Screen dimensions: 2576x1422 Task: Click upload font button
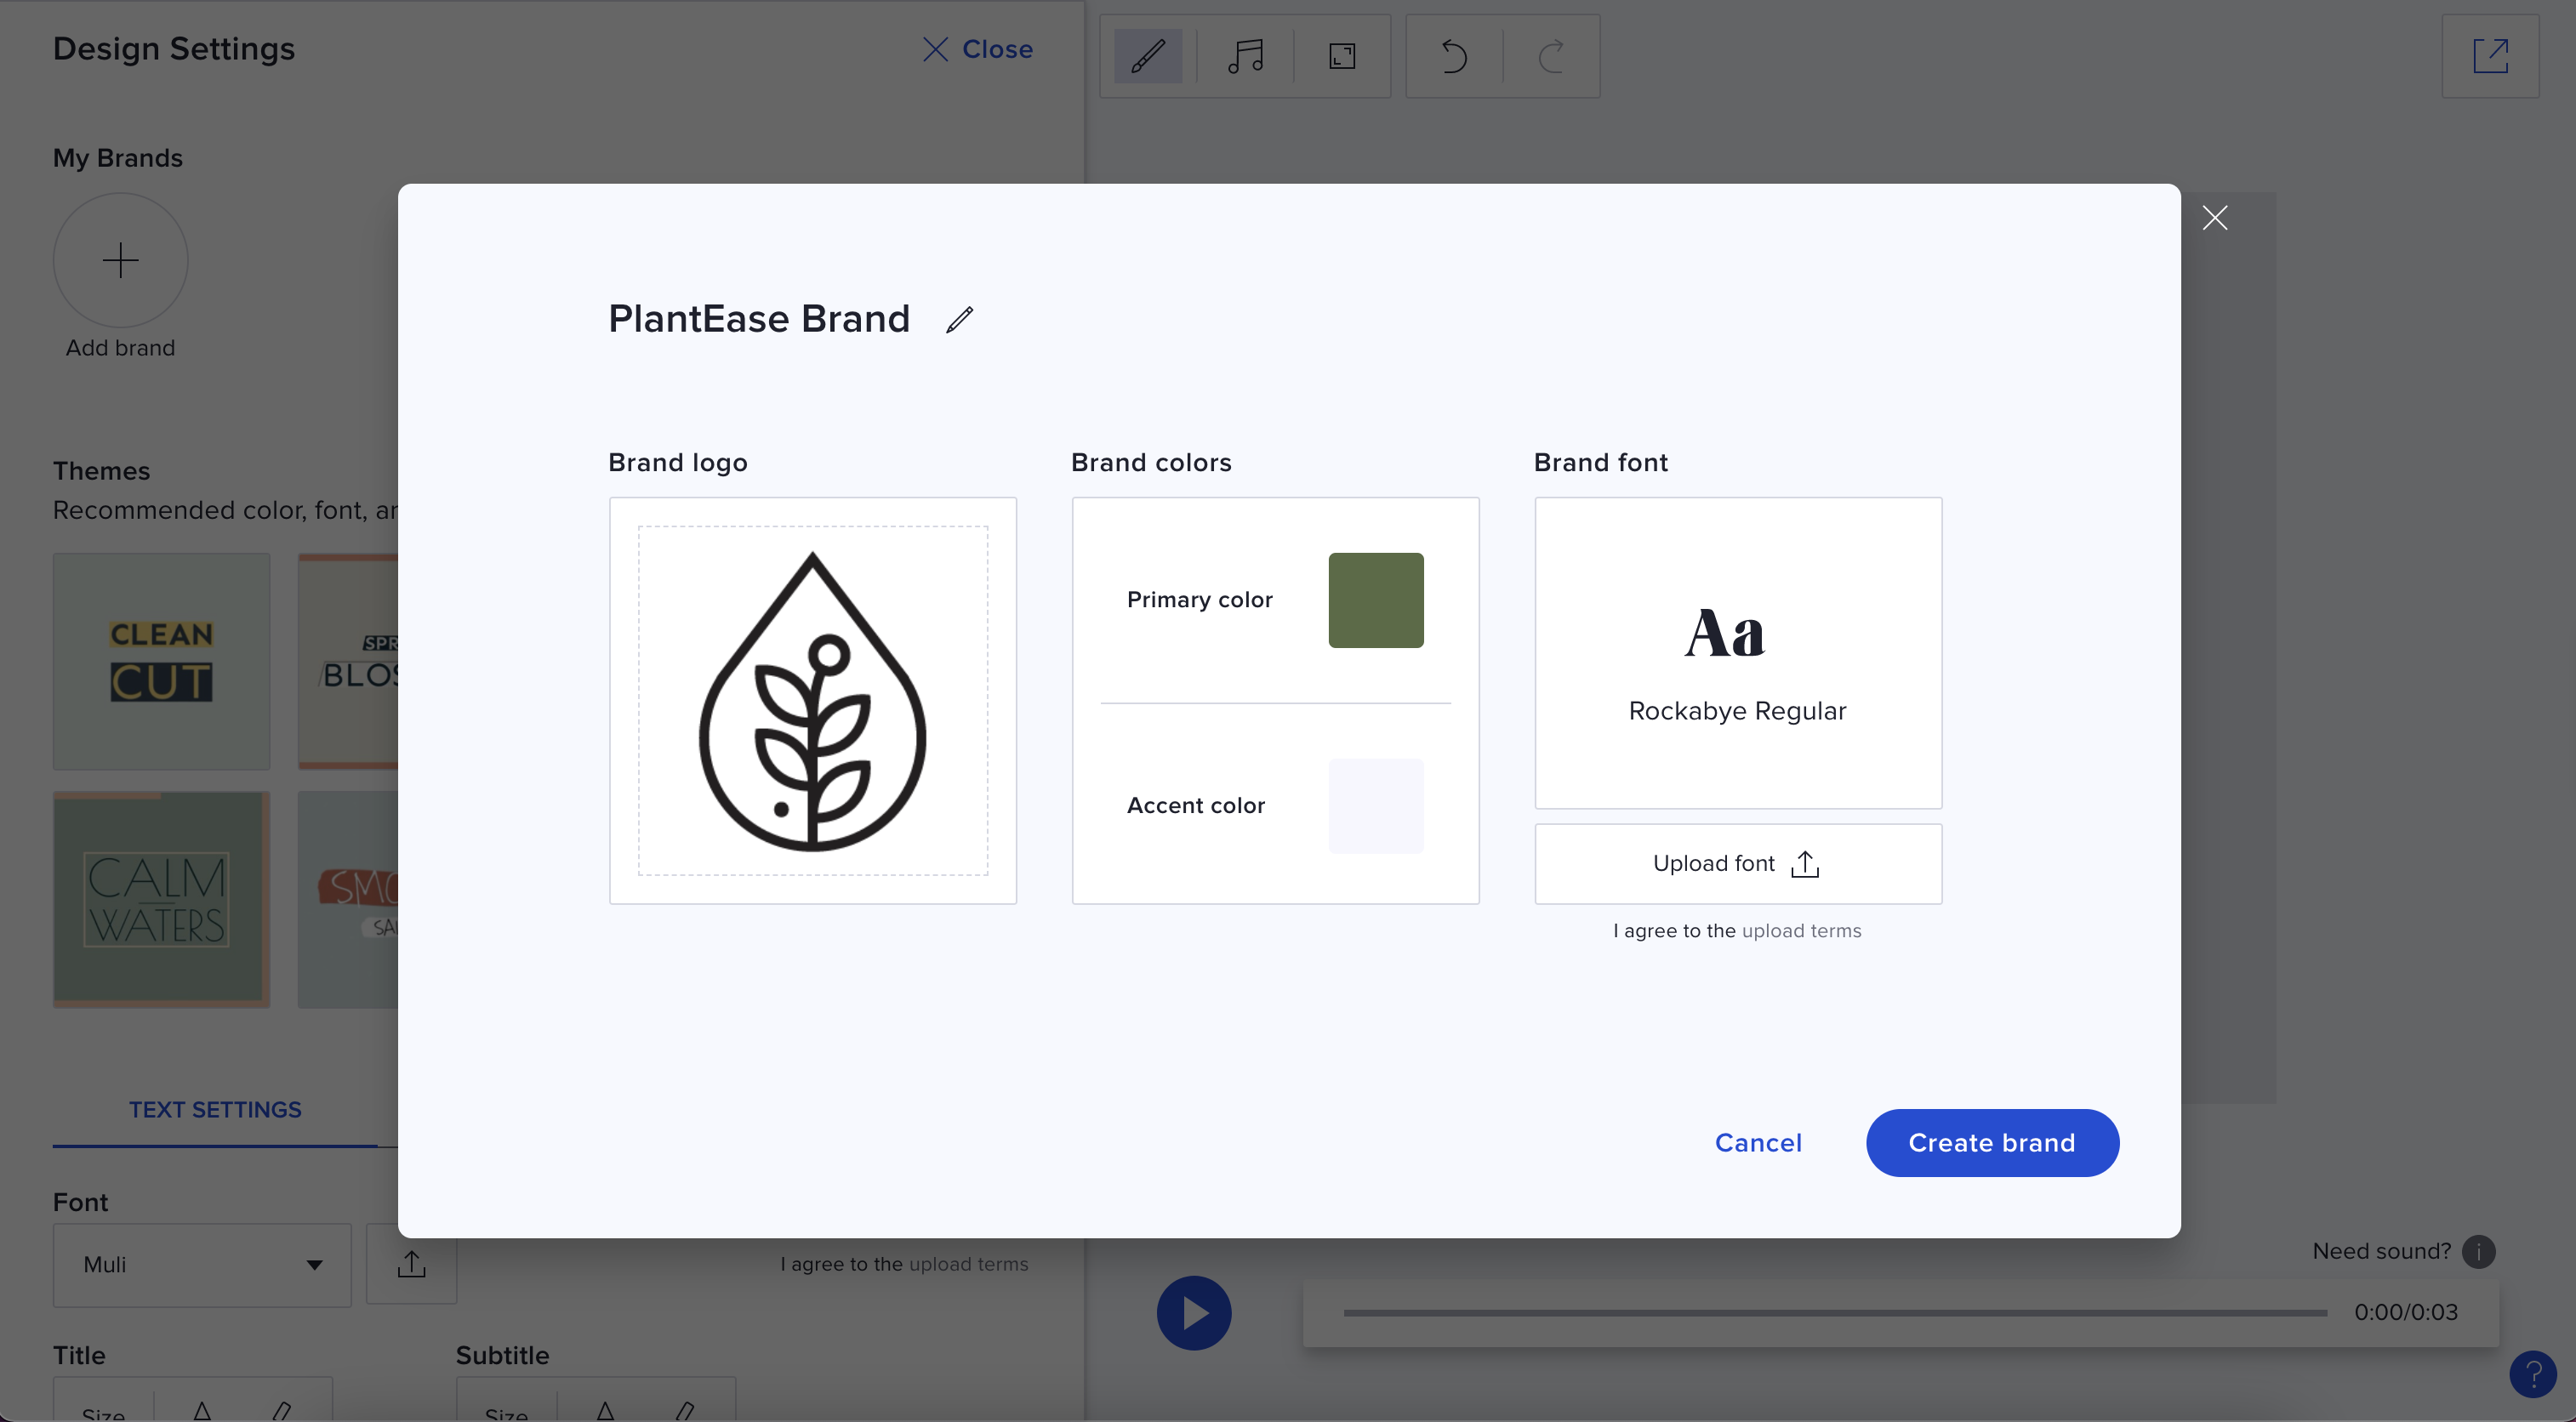coord(1737,863)
